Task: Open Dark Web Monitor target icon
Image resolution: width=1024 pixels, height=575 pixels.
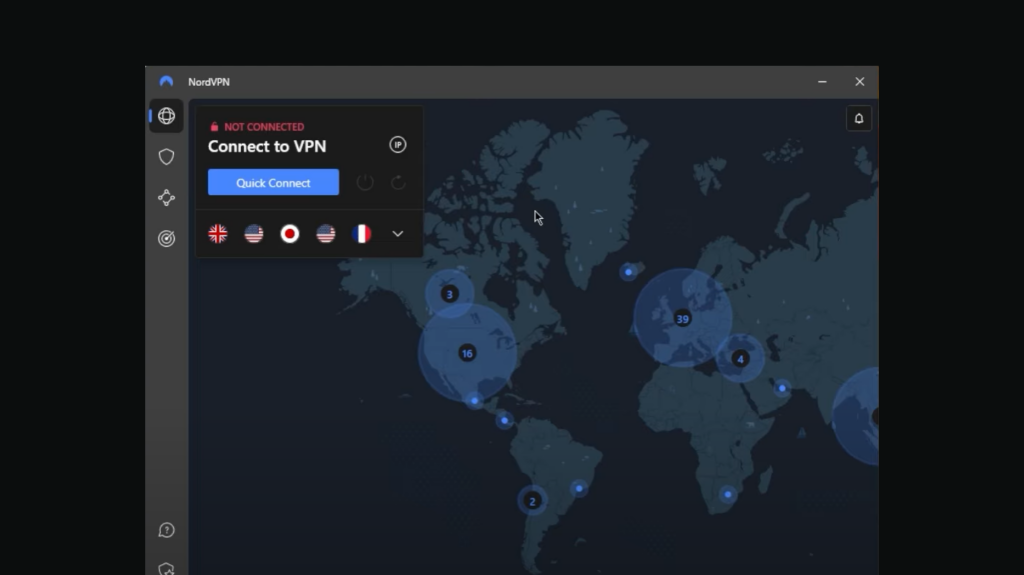Action: (x=166, y=238)
